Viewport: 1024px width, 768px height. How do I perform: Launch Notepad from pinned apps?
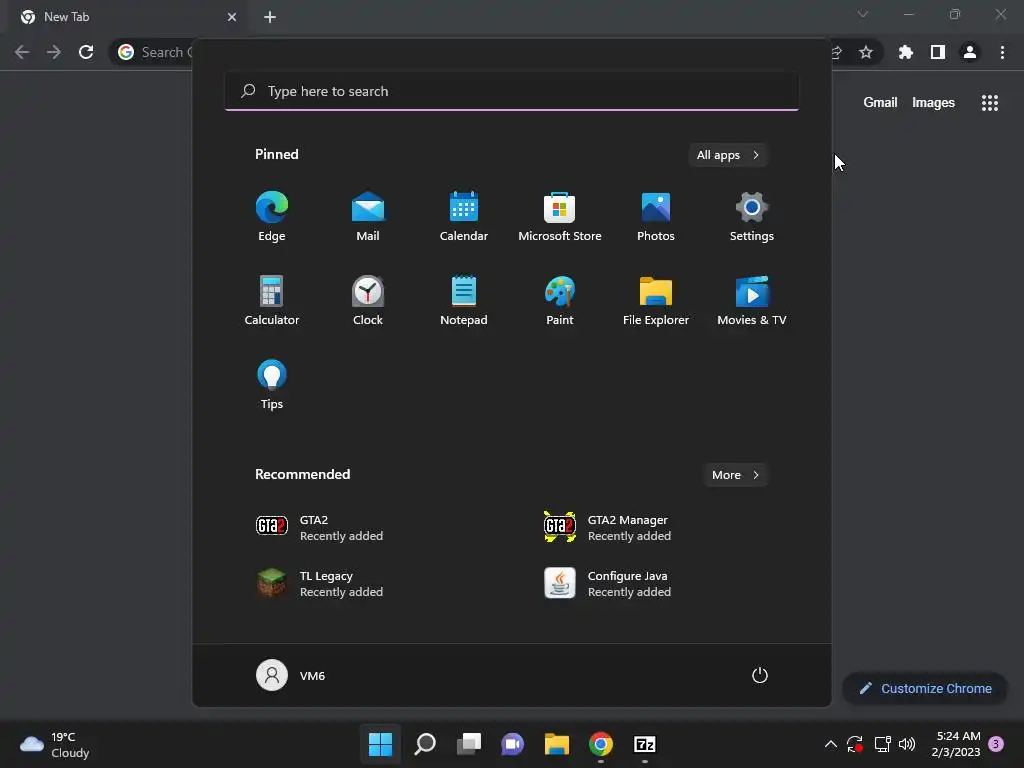(x=464, y=300)
